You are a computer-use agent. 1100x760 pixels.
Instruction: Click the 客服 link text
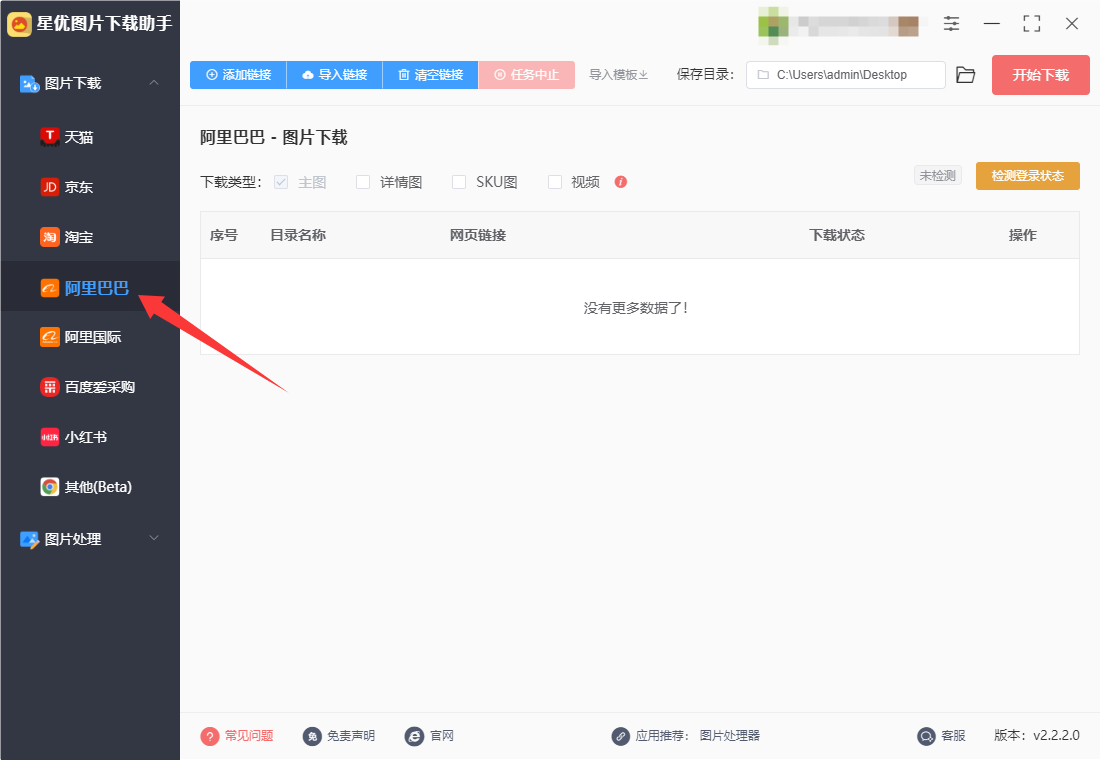click(x=953, y=735)
